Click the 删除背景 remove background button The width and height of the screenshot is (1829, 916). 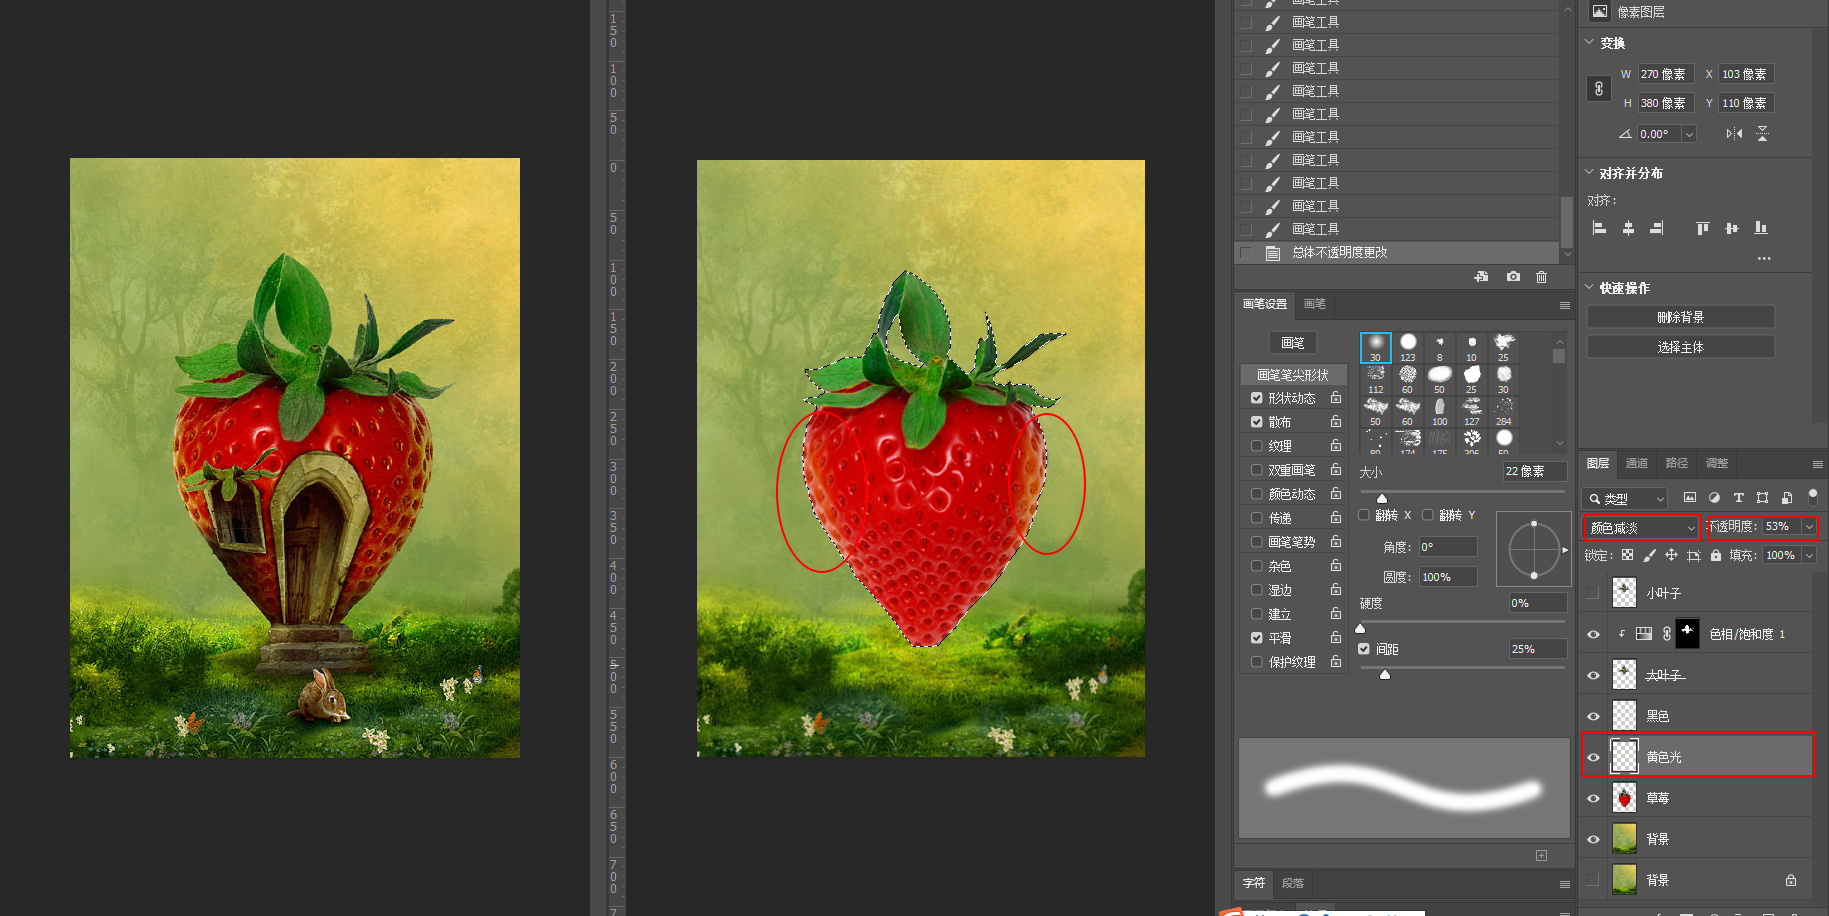pyautogui.click(x=1680, y=317)
